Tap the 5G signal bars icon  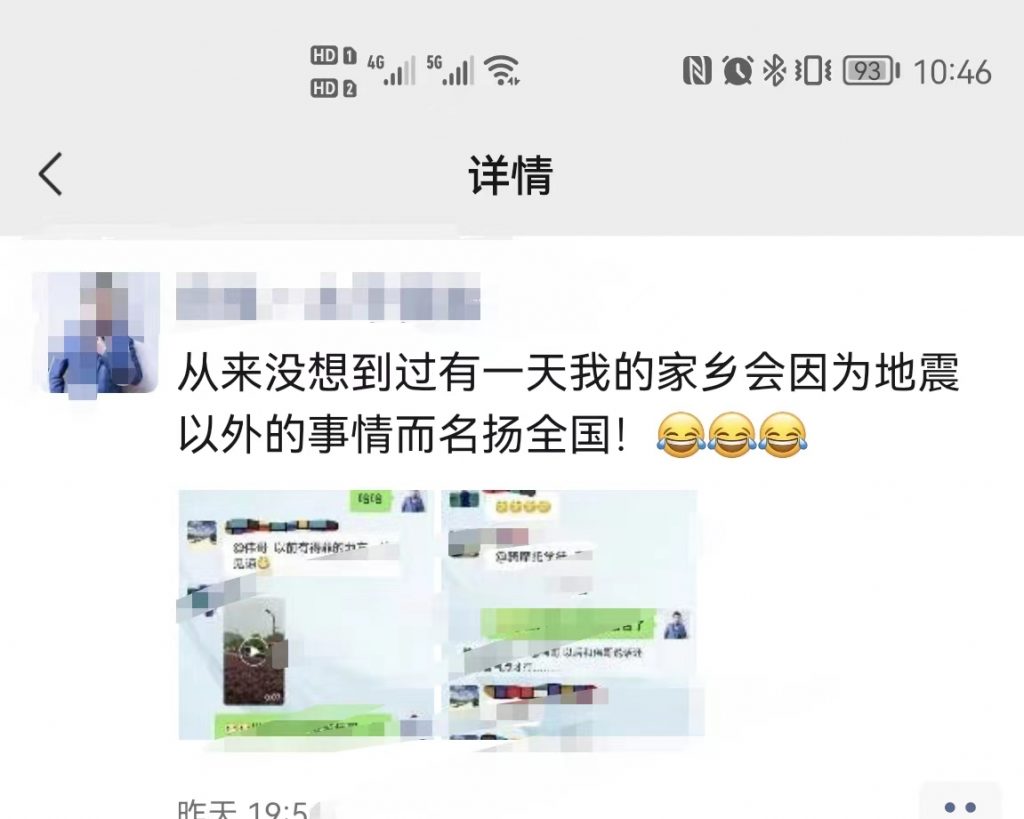pos(450,70)
